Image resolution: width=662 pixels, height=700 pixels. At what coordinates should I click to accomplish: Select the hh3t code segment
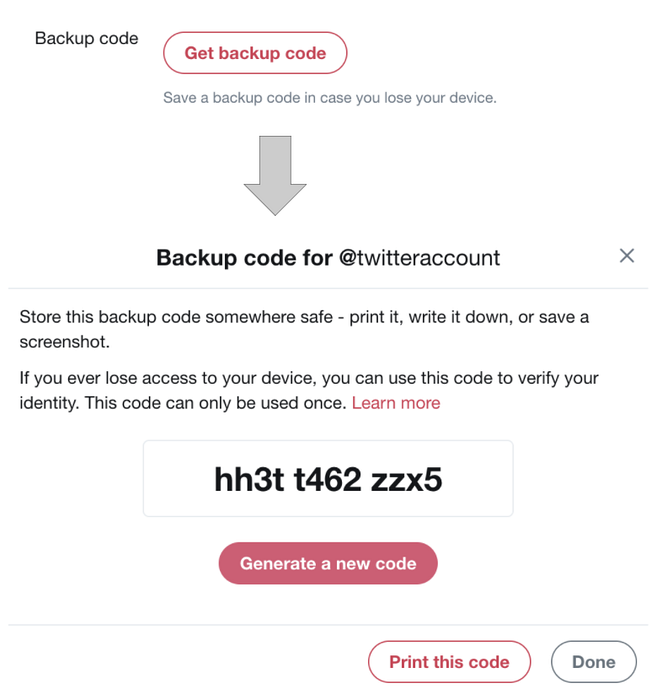pos(249,480)
